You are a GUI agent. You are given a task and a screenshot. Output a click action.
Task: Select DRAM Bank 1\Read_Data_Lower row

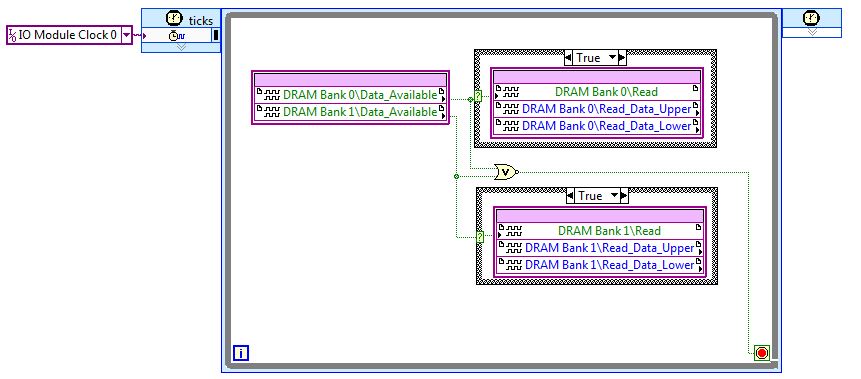coord(599,265)
